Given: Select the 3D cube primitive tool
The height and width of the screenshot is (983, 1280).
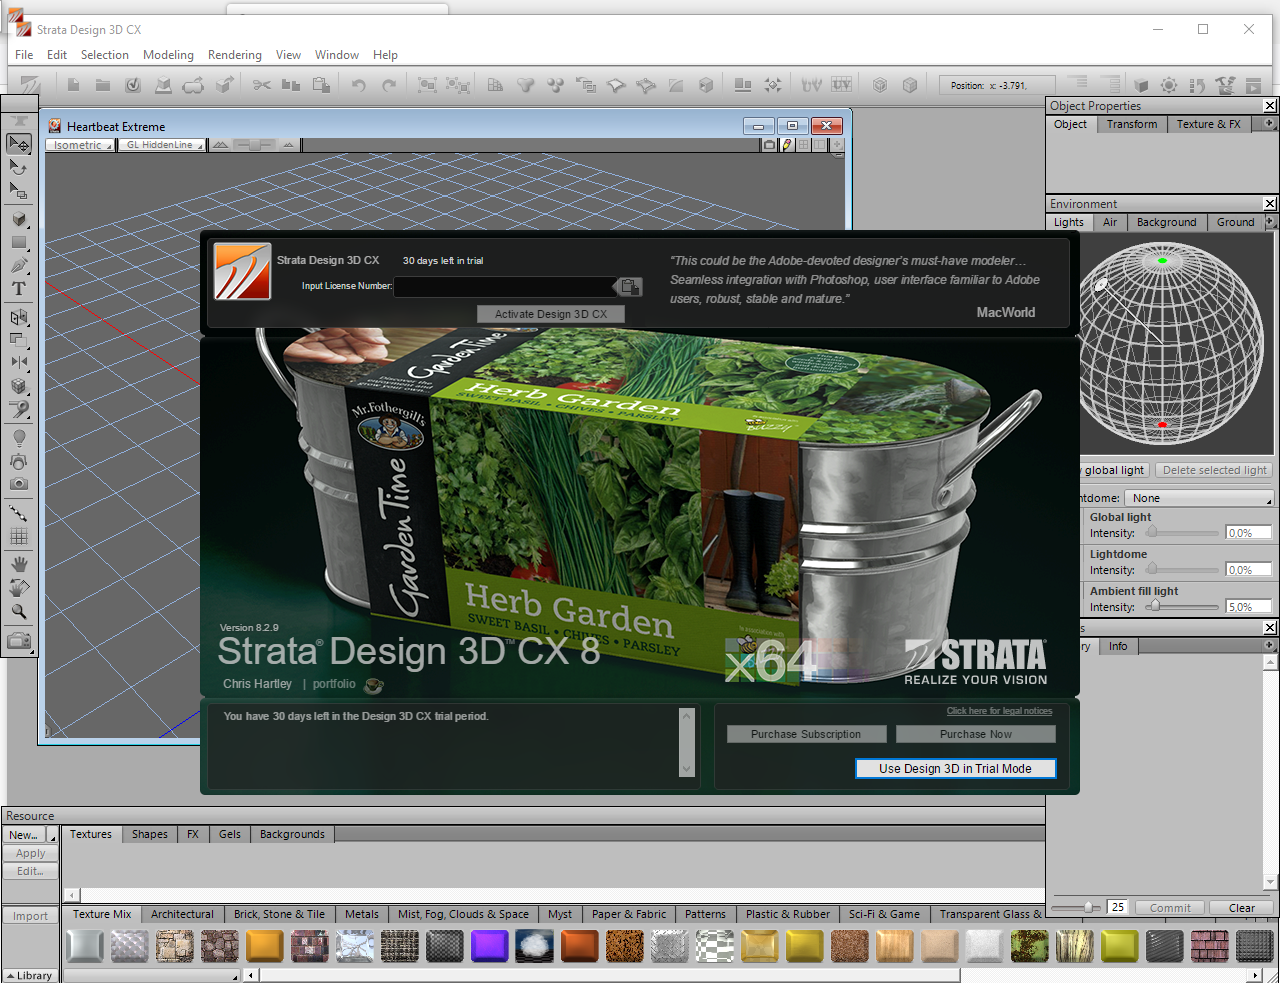Looking at the screenshot, I should point(19,219).
